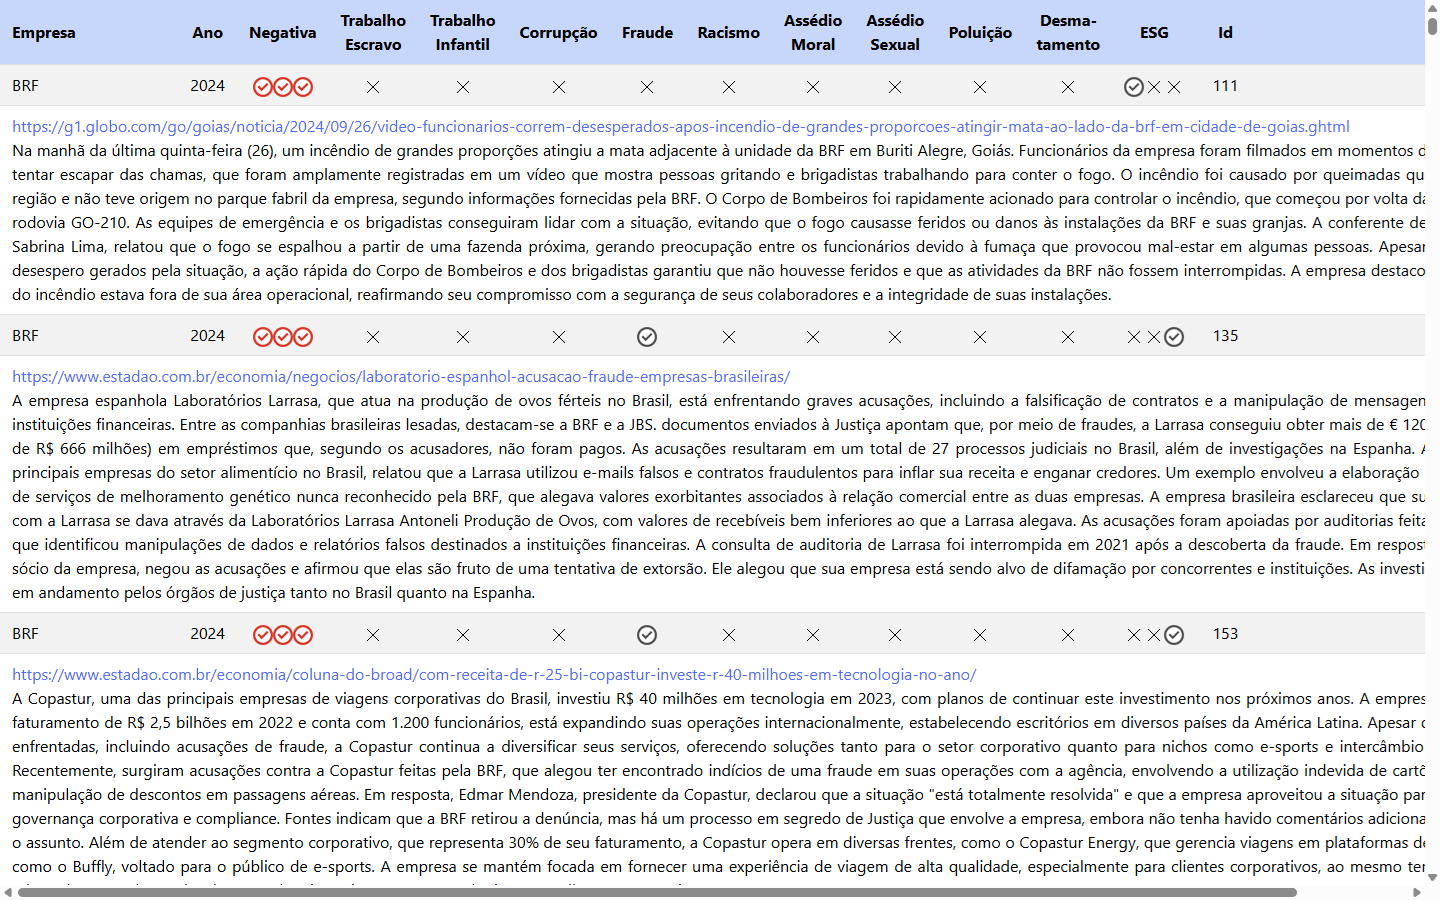Click the Poluição X mark in row 135
The width and height of the screenshot is (1440, 900).
(x=980, y=337)
